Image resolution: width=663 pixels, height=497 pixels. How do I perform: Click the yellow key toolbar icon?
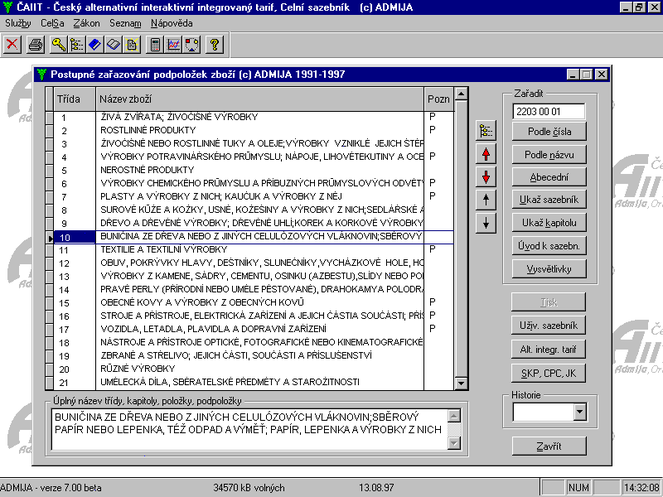click(59, 44)
